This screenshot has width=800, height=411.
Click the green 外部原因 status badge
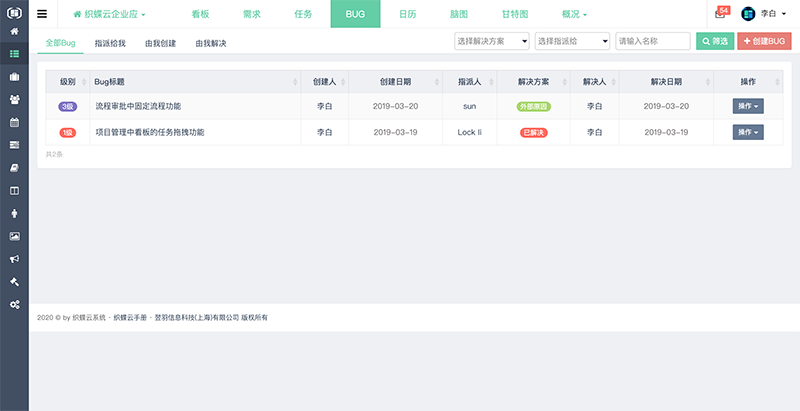tap(534, 107)
